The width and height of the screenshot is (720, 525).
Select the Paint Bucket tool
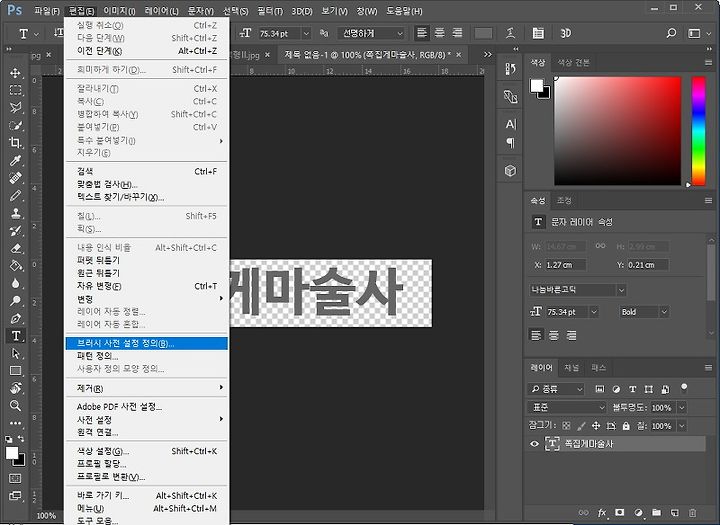click(x=15, y=265)
